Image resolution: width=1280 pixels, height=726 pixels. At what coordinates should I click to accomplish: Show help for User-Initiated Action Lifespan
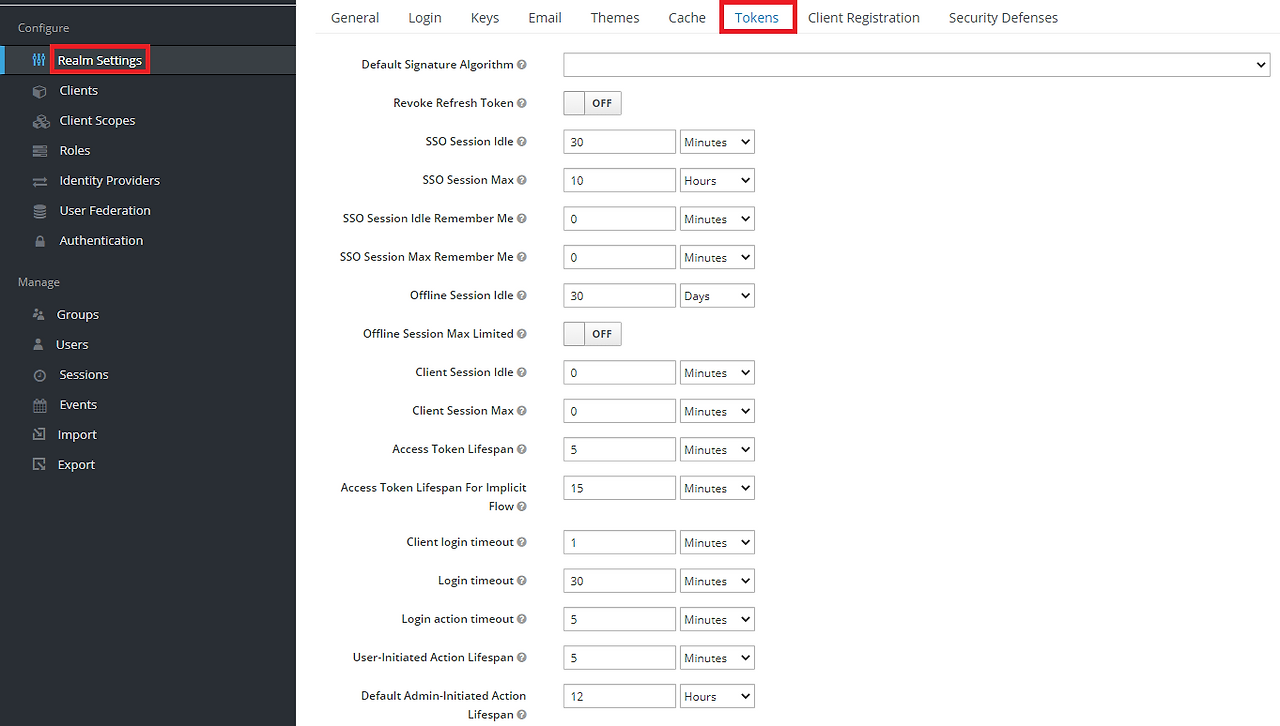pos(522,658)
